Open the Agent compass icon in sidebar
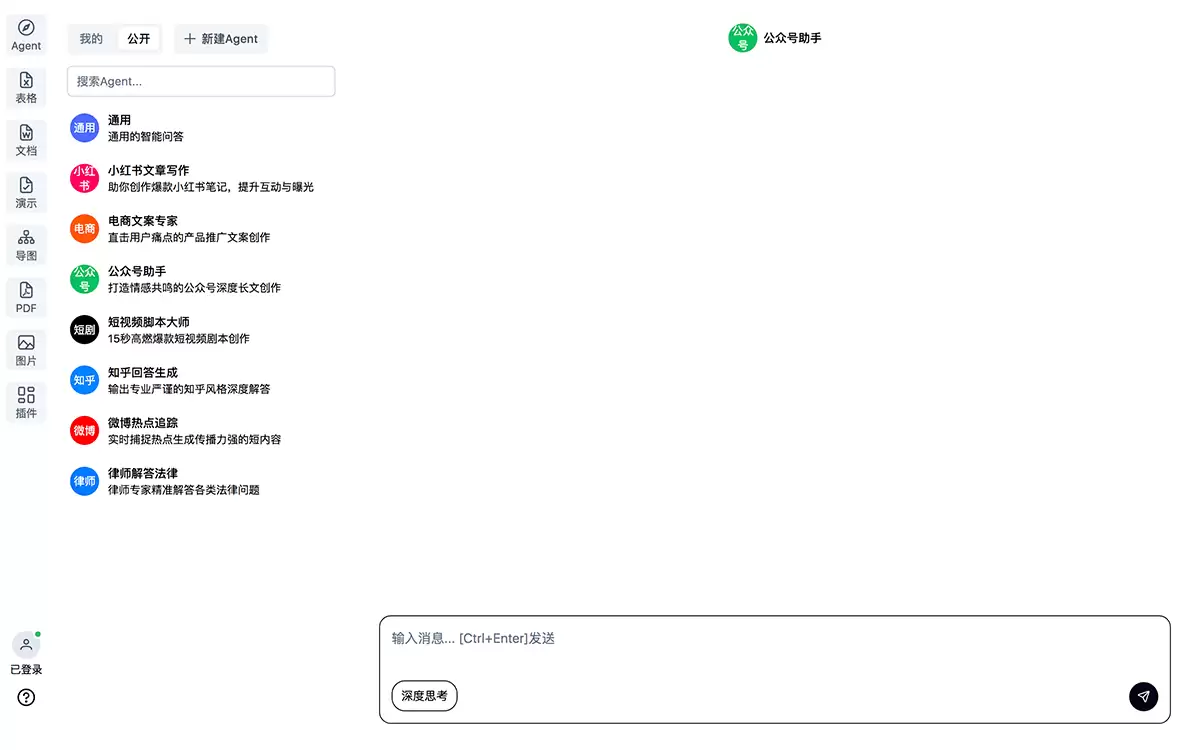This screenshot has width=1200, height=750. 26,35
